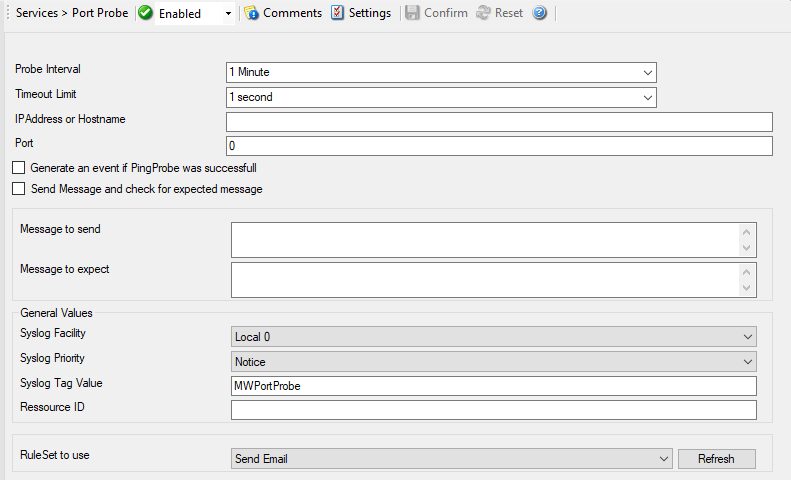Focus the Port number field
The height and width of the screenshot is (480, 791).
(x=499, y=146)
